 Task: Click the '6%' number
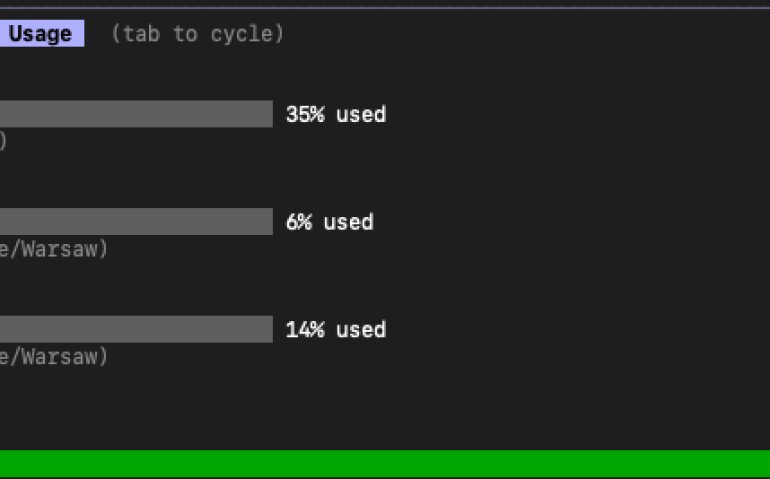point(299,222)
